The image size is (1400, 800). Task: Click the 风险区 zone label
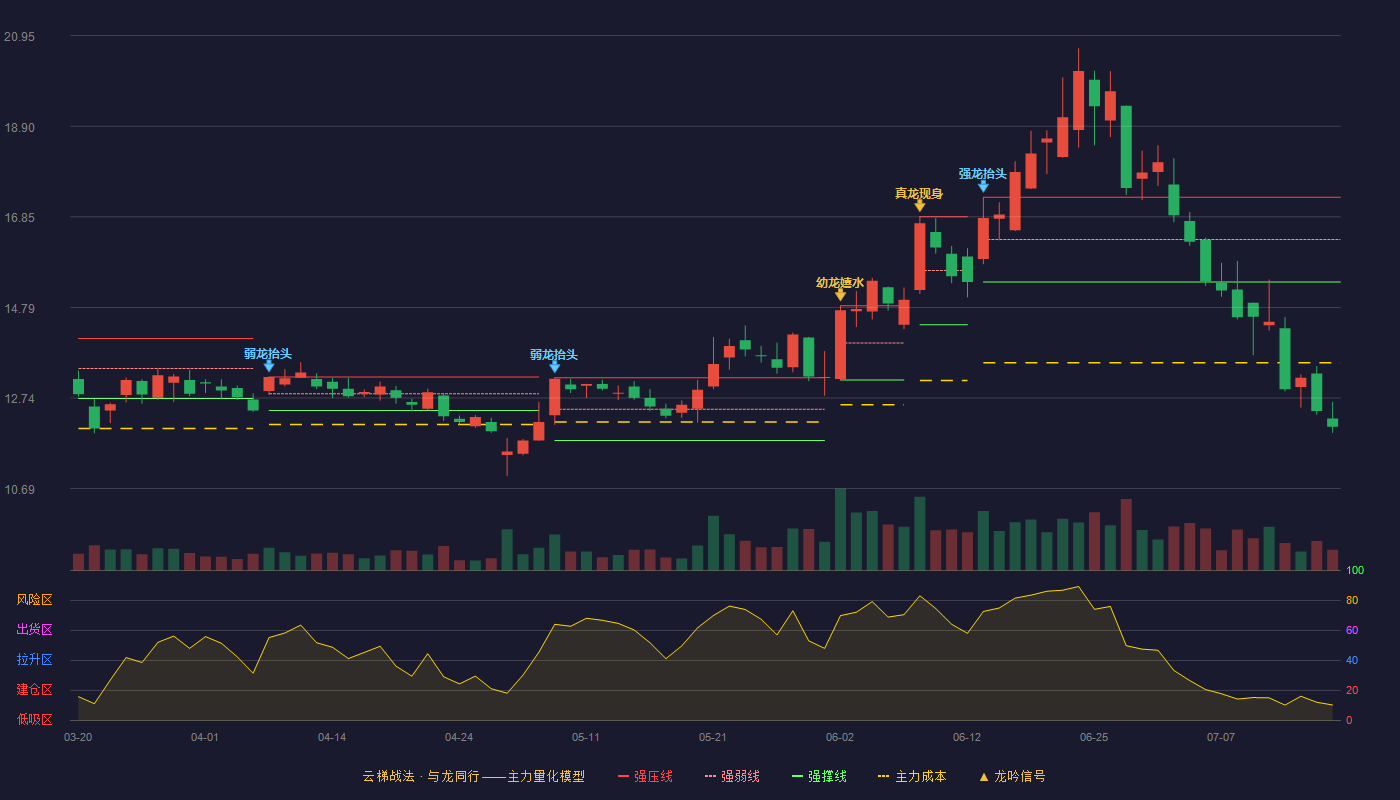34,600
